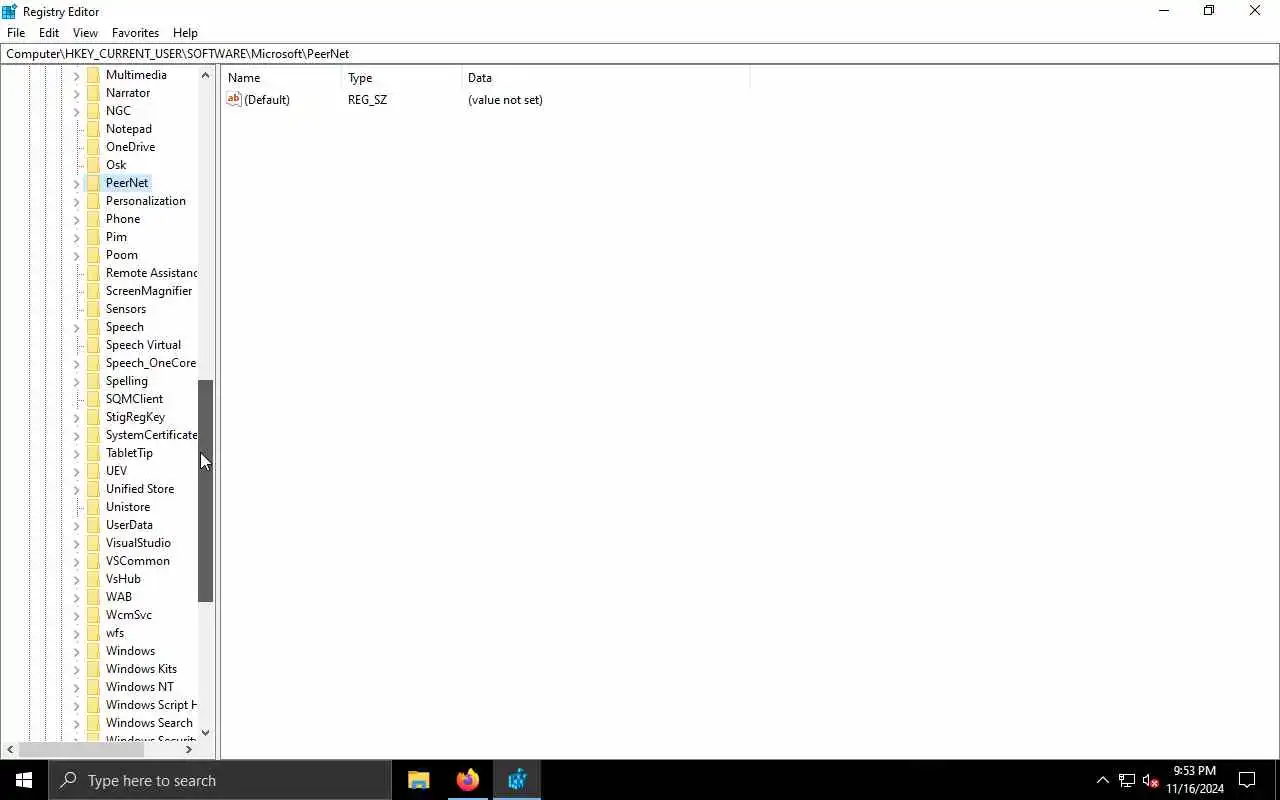Click the Spelling key folder icon
The image size is (1280, 800).
tap(93, 381)
